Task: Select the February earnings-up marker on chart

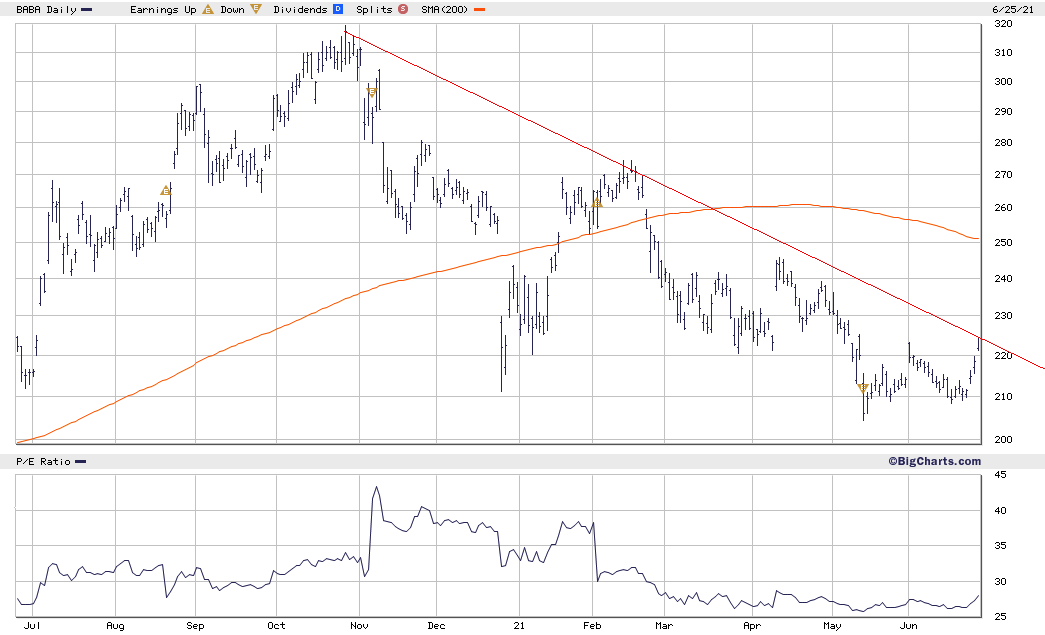Action: 597,203
